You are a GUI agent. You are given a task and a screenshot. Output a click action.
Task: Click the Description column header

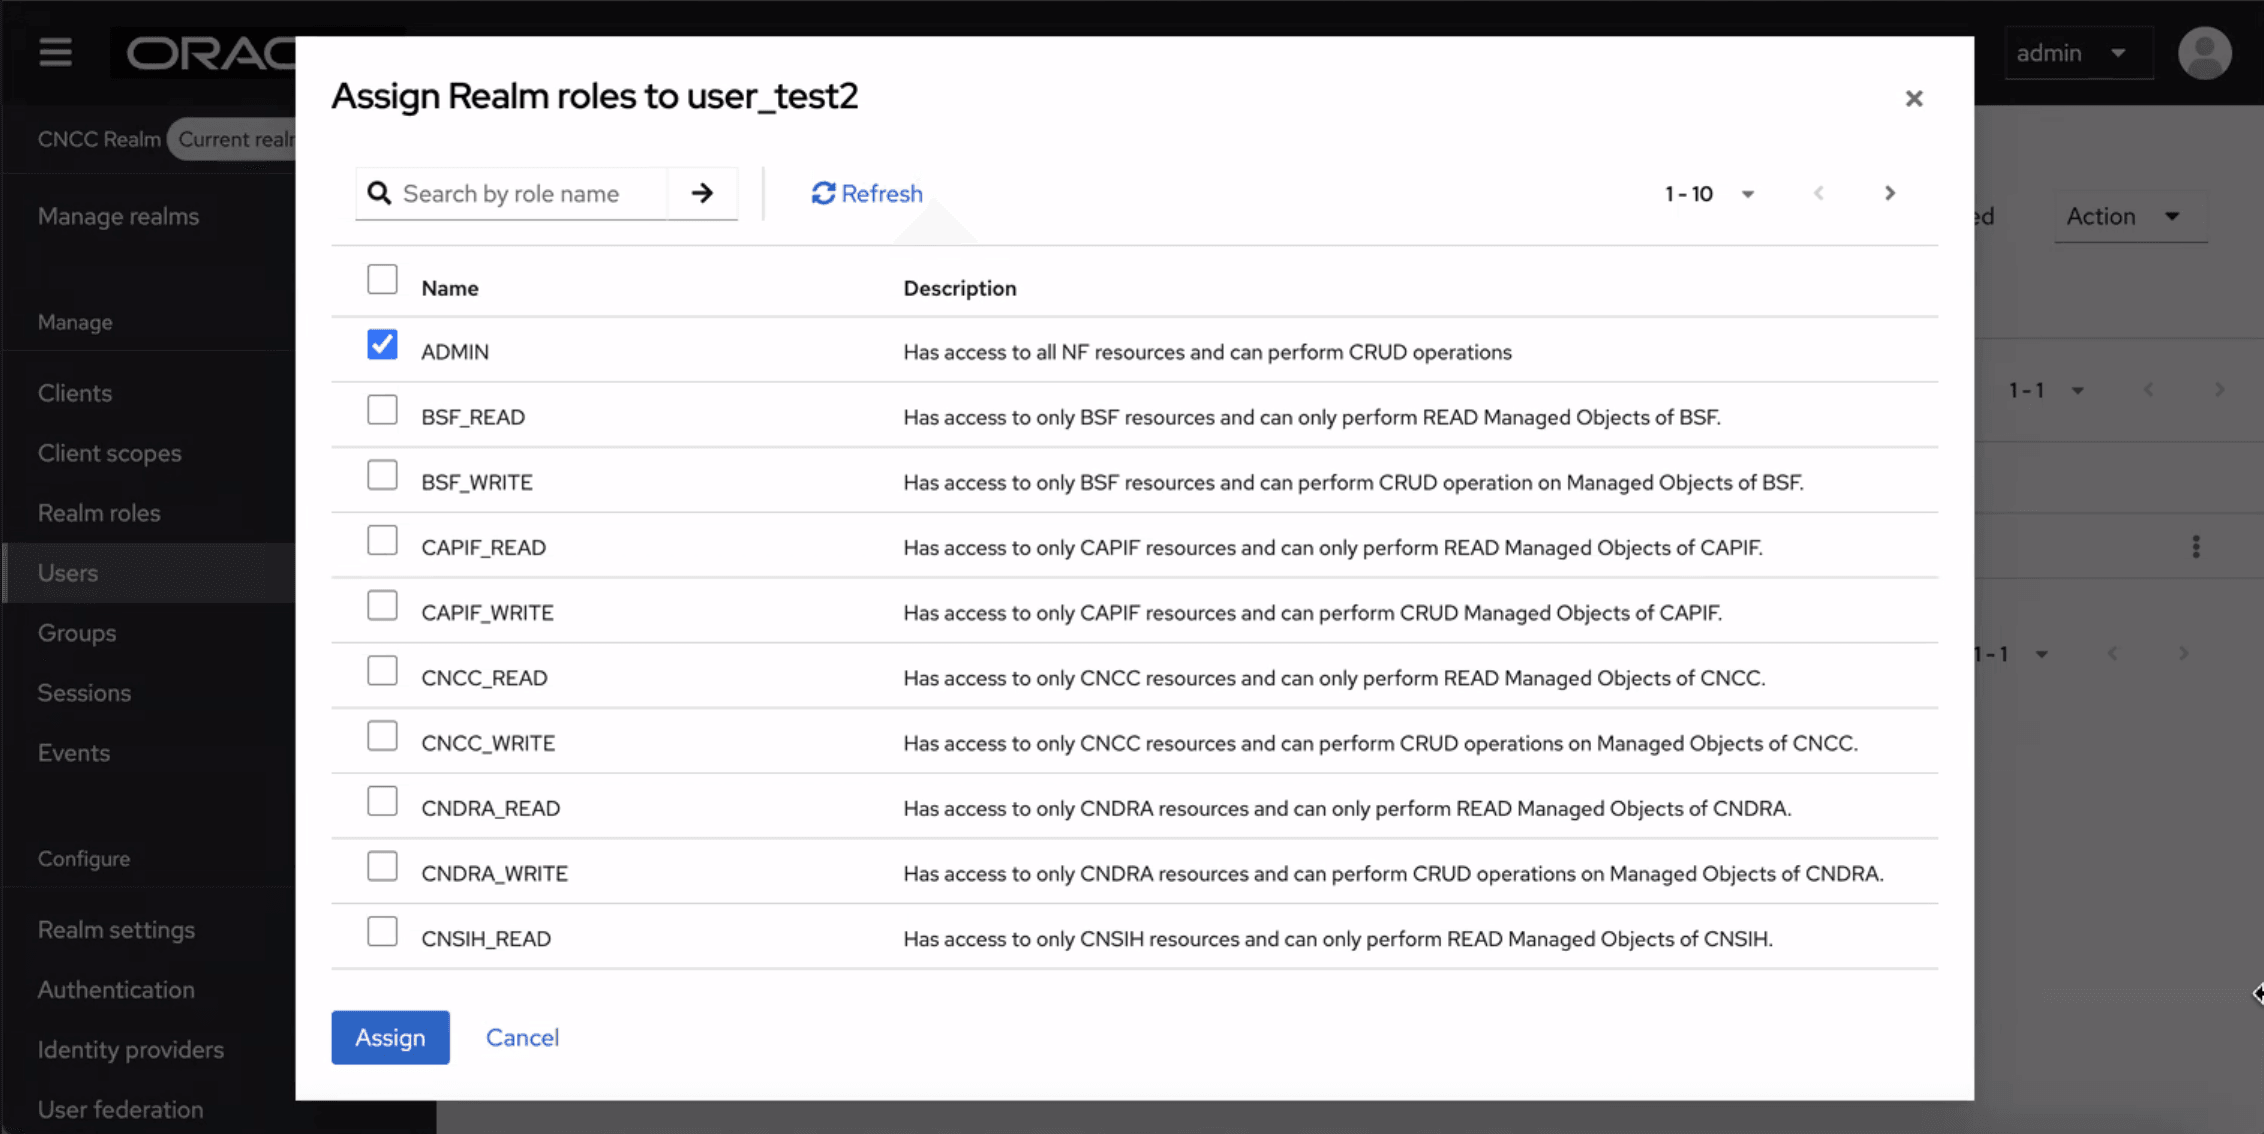point(960,288)
